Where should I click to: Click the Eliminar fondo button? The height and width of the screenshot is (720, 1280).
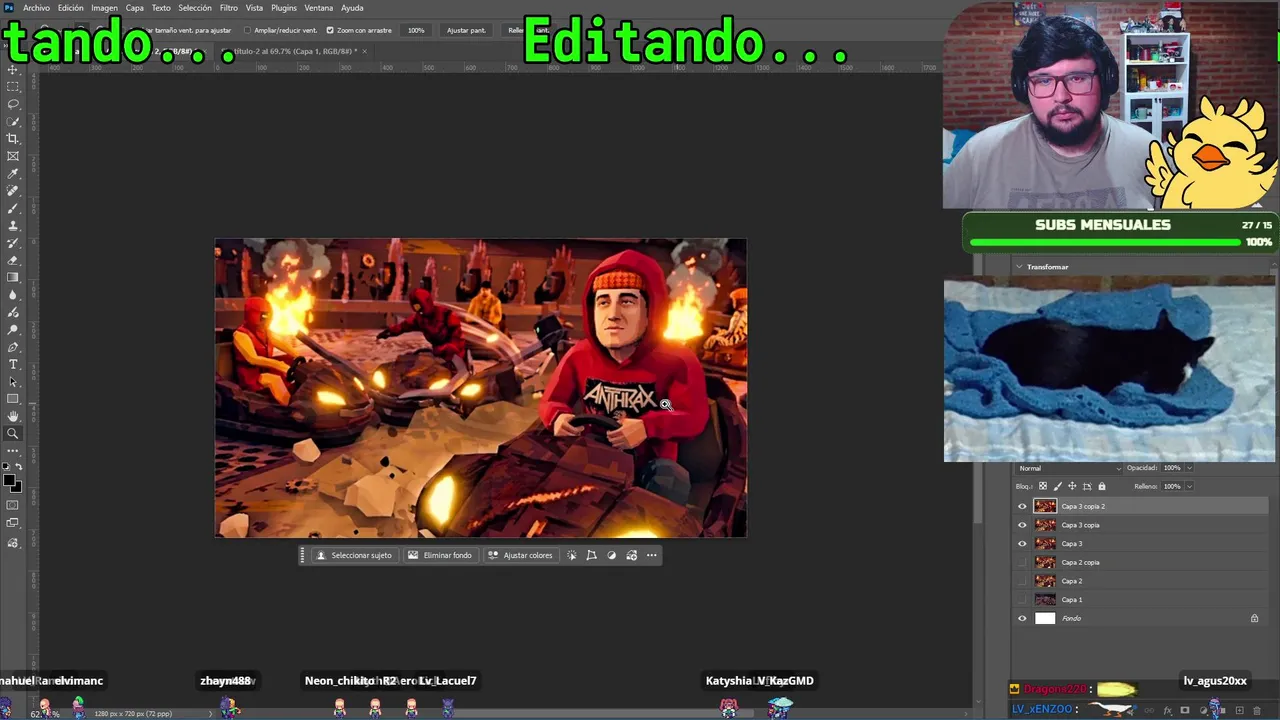(439, 555)
